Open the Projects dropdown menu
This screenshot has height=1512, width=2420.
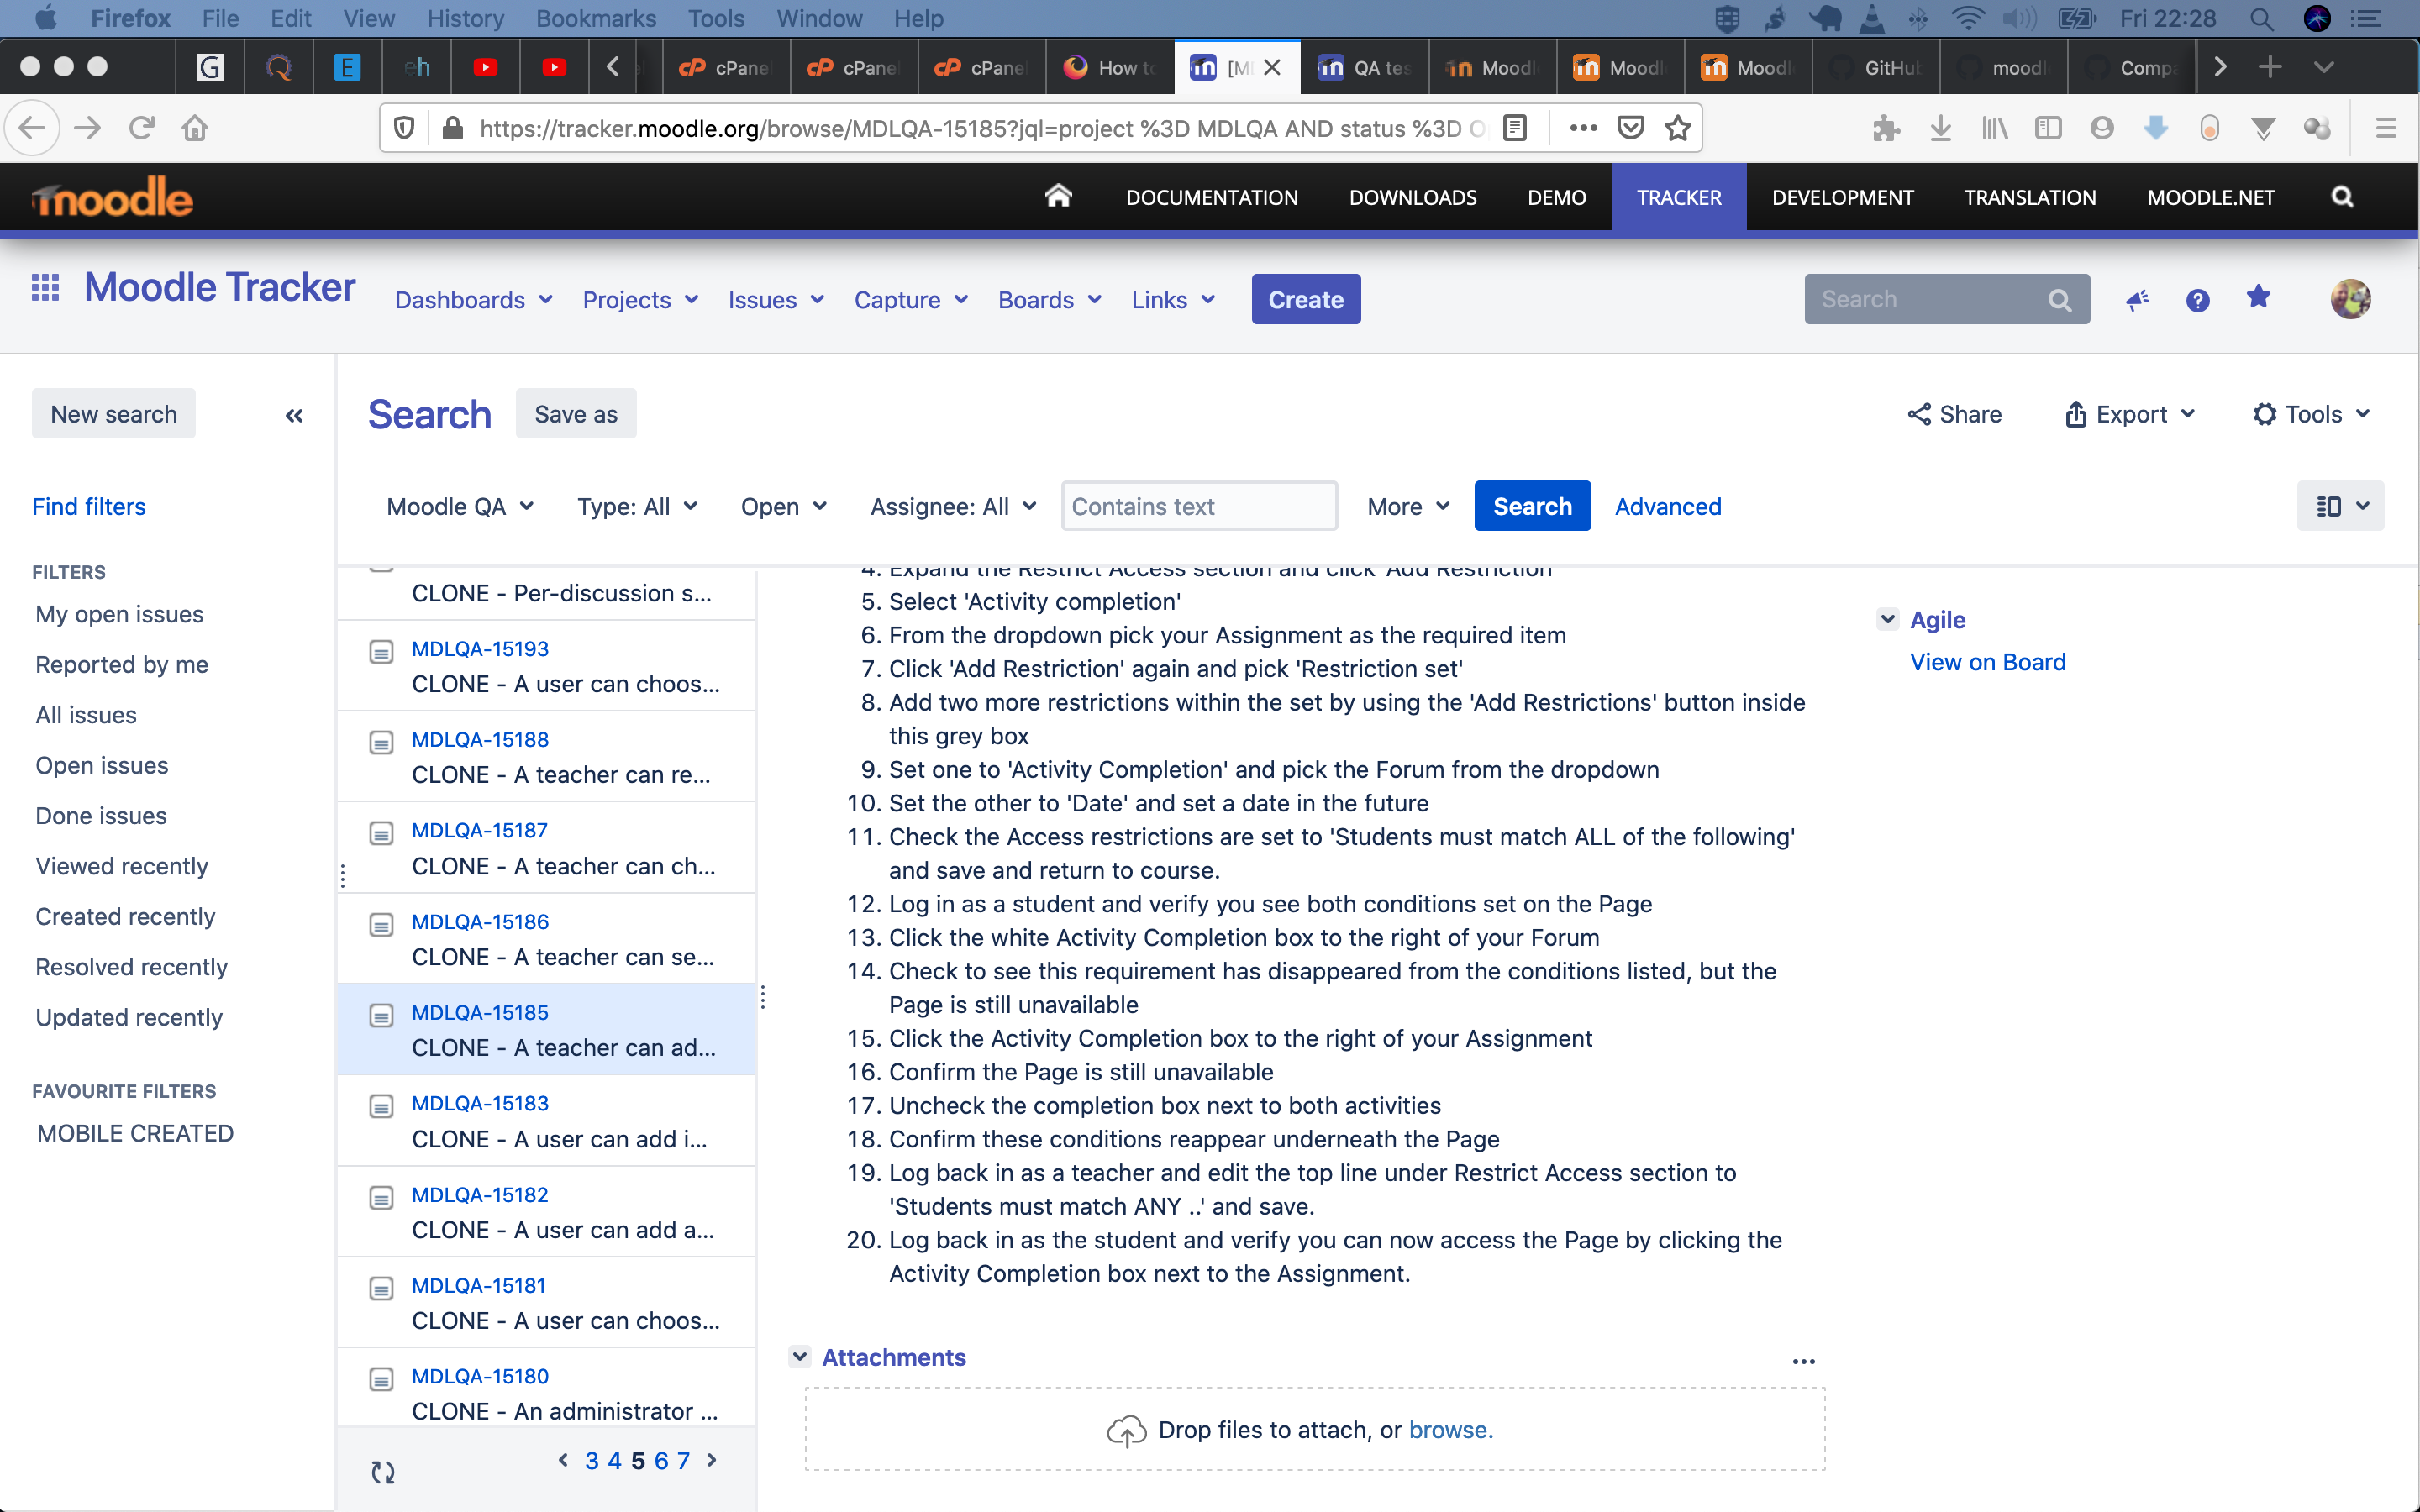click(x=641, y=300)
